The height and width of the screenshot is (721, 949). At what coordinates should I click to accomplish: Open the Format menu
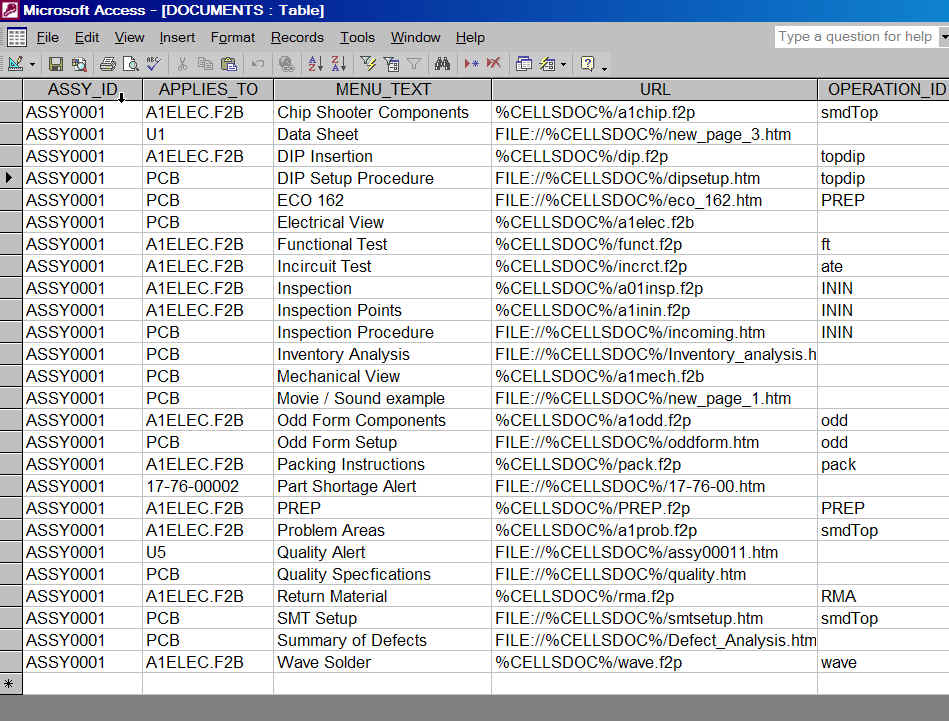(x=233, y=38)
